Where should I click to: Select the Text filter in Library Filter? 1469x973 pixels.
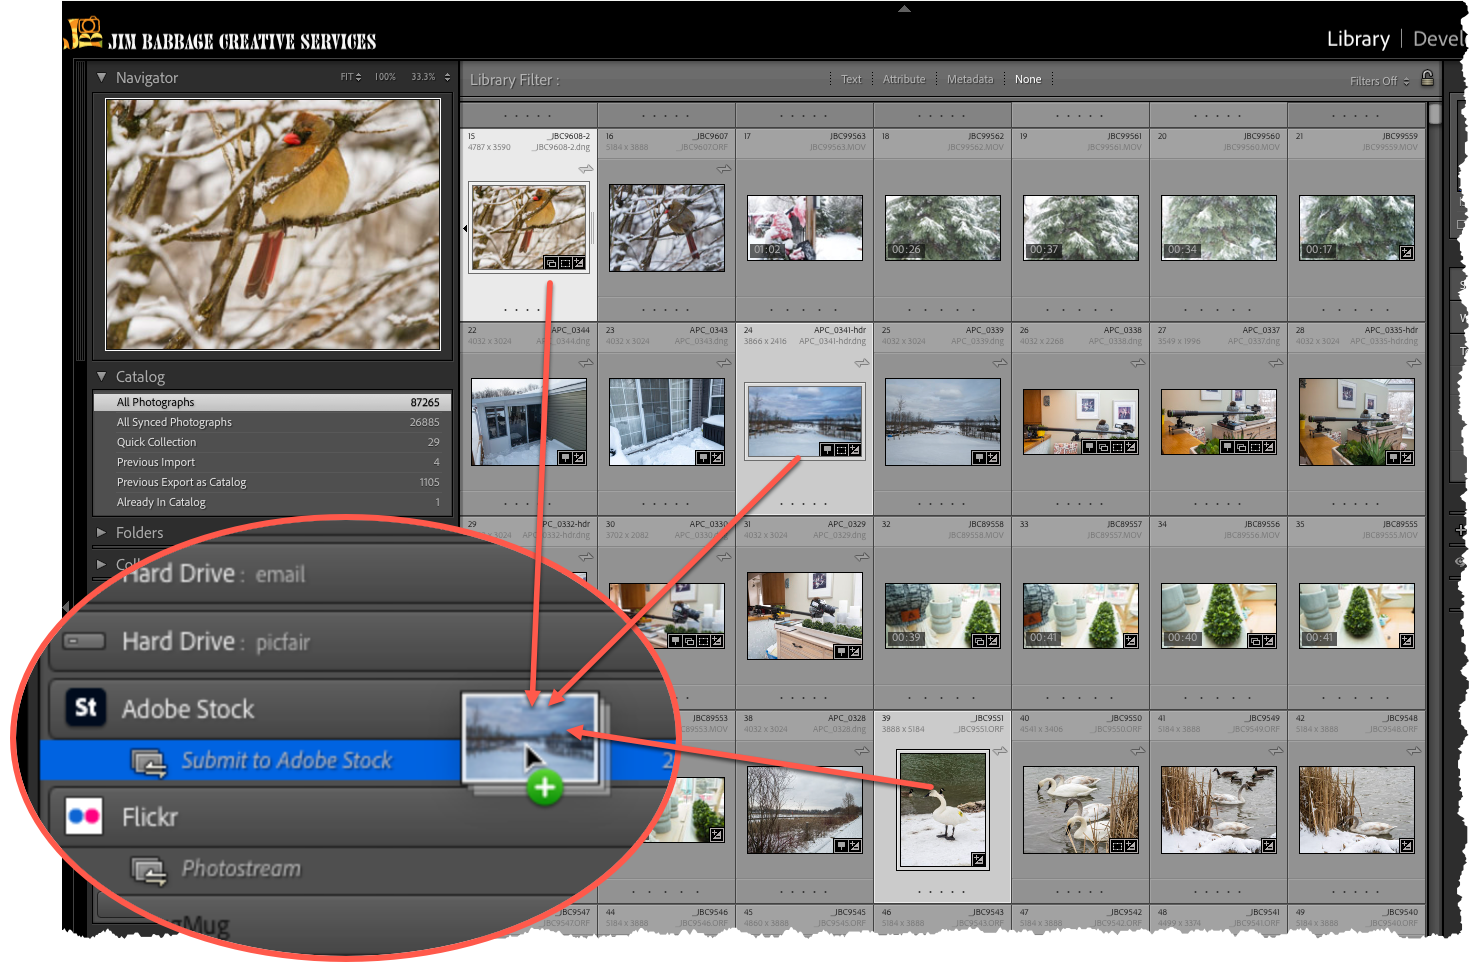click(x=851, y=79)
